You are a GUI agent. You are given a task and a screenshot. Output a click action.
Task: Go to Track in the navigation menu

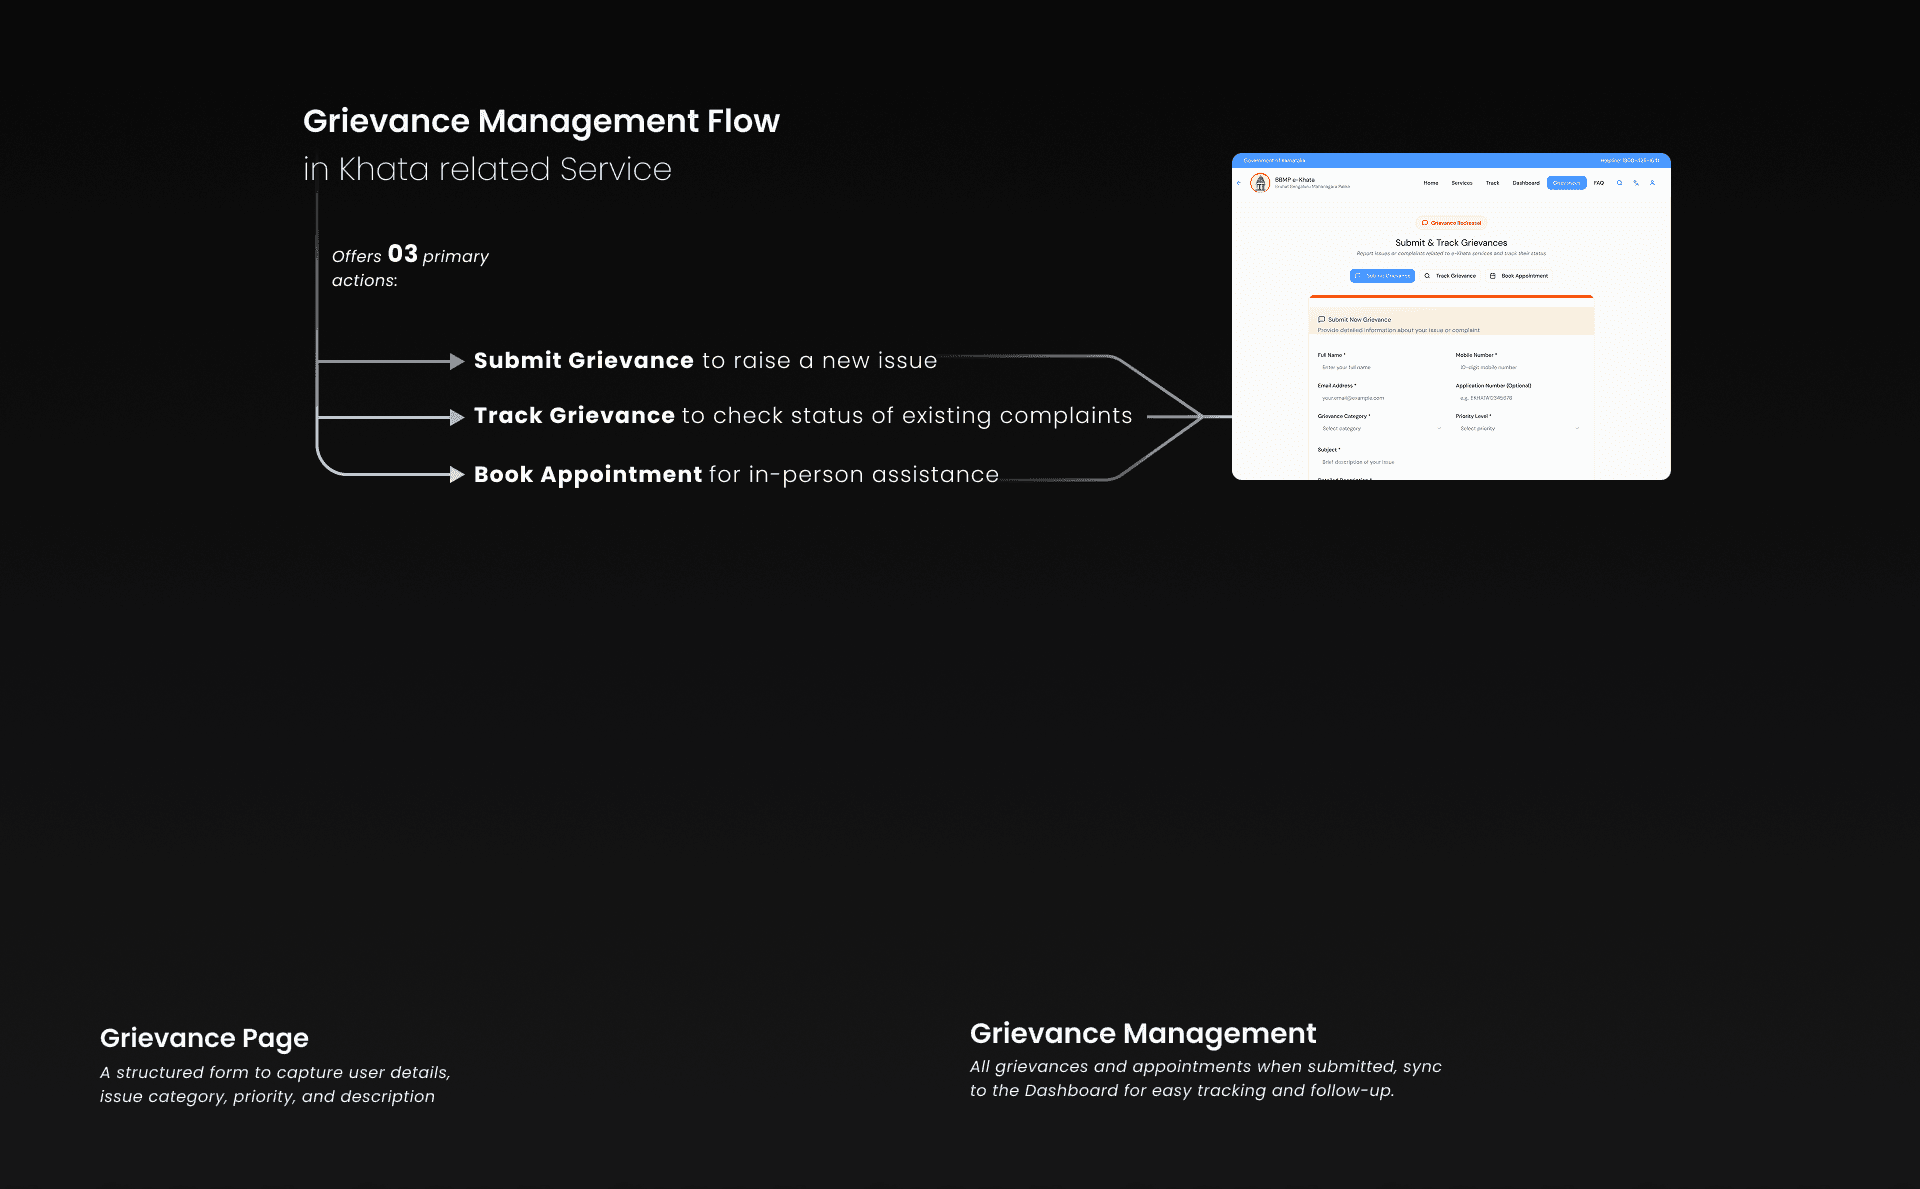[1492, 183]
